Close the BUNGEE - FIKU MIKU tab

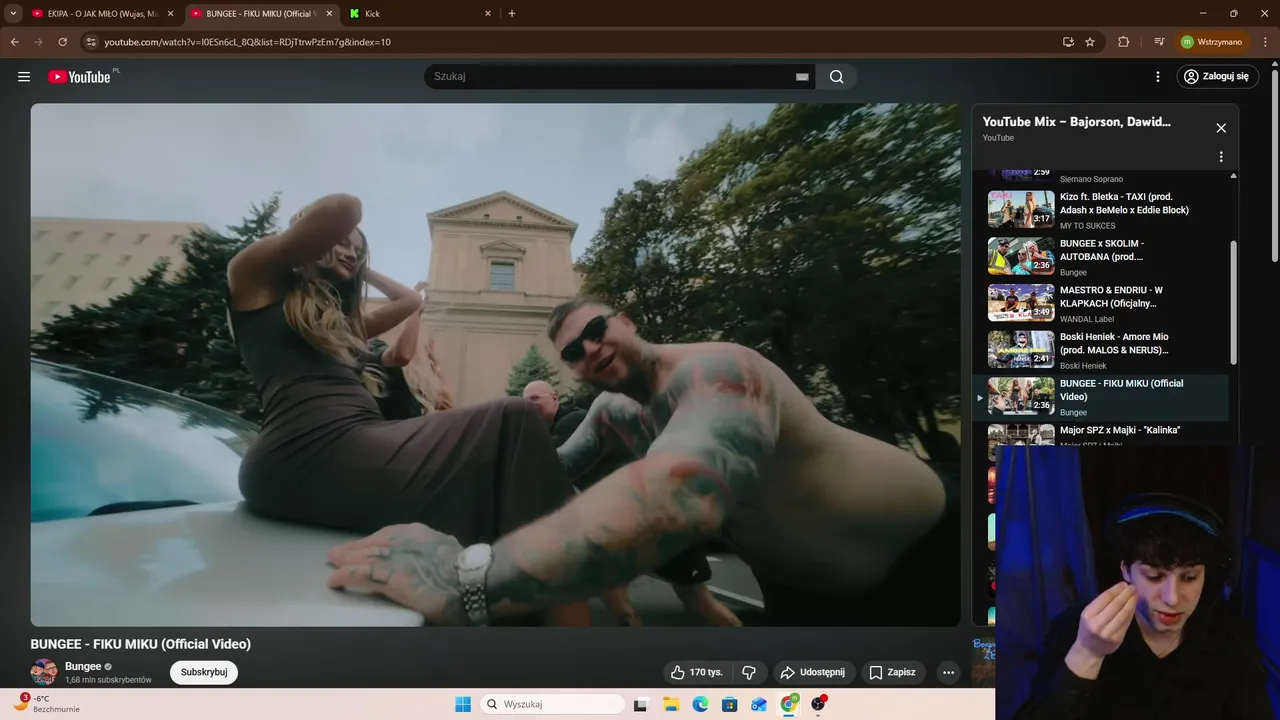(329, 14)
